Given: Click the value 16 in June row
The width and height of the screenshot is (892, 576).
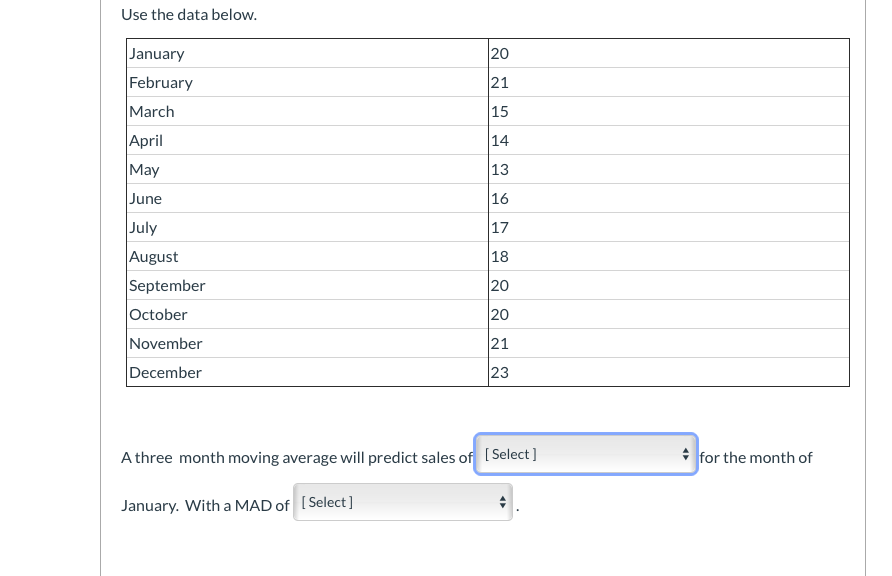Looking at the screenshot, I should (x=500, y=199).
